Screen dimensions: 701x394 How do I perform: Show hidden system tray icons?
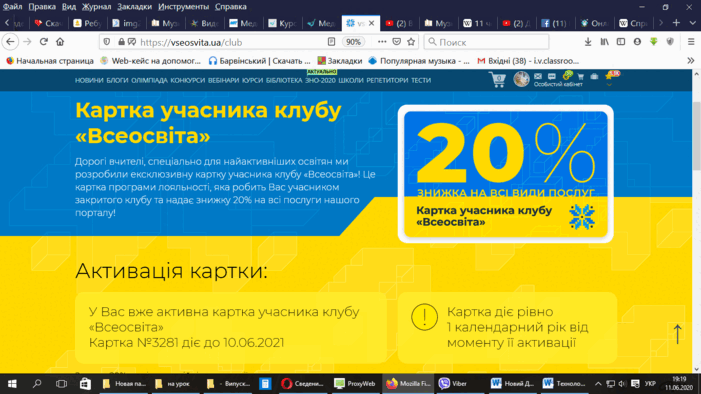tap(598, 384)
